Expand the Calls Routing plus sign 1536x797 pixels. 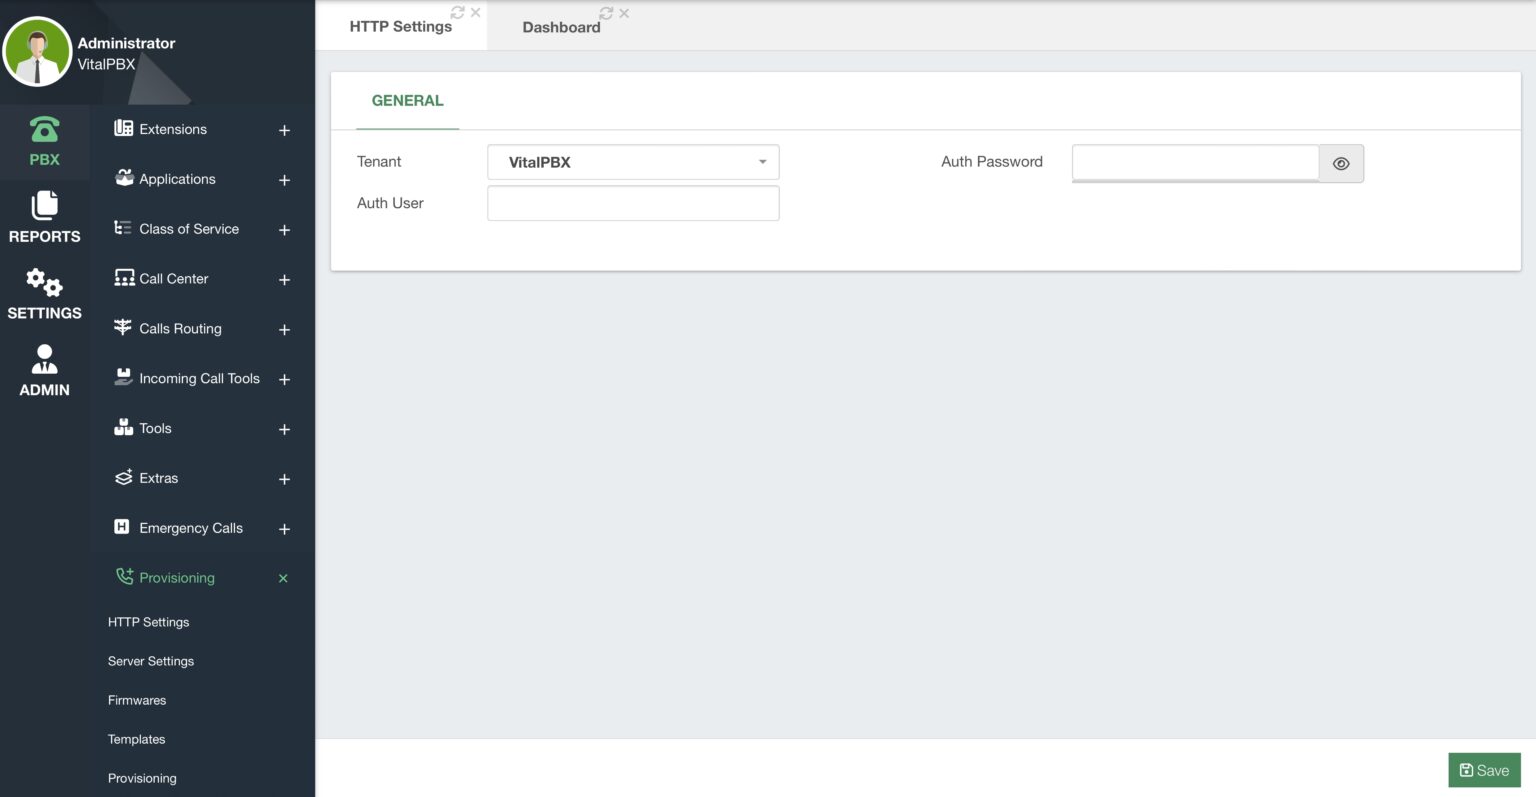coord(284,330)
